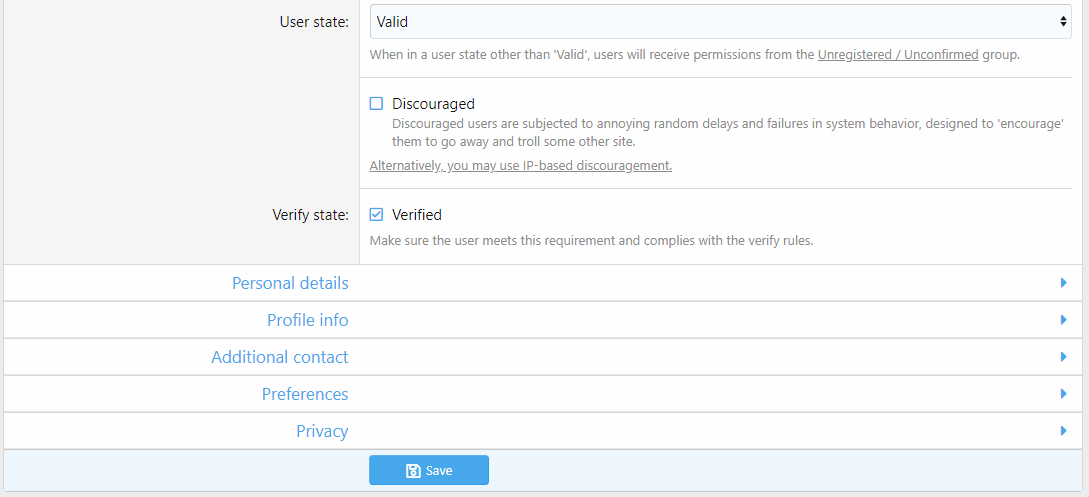Click the arrow icon beside Additional contact
Viewport: 1089px width, 497px height.
pyautogui.click(x=1063, y=357)
